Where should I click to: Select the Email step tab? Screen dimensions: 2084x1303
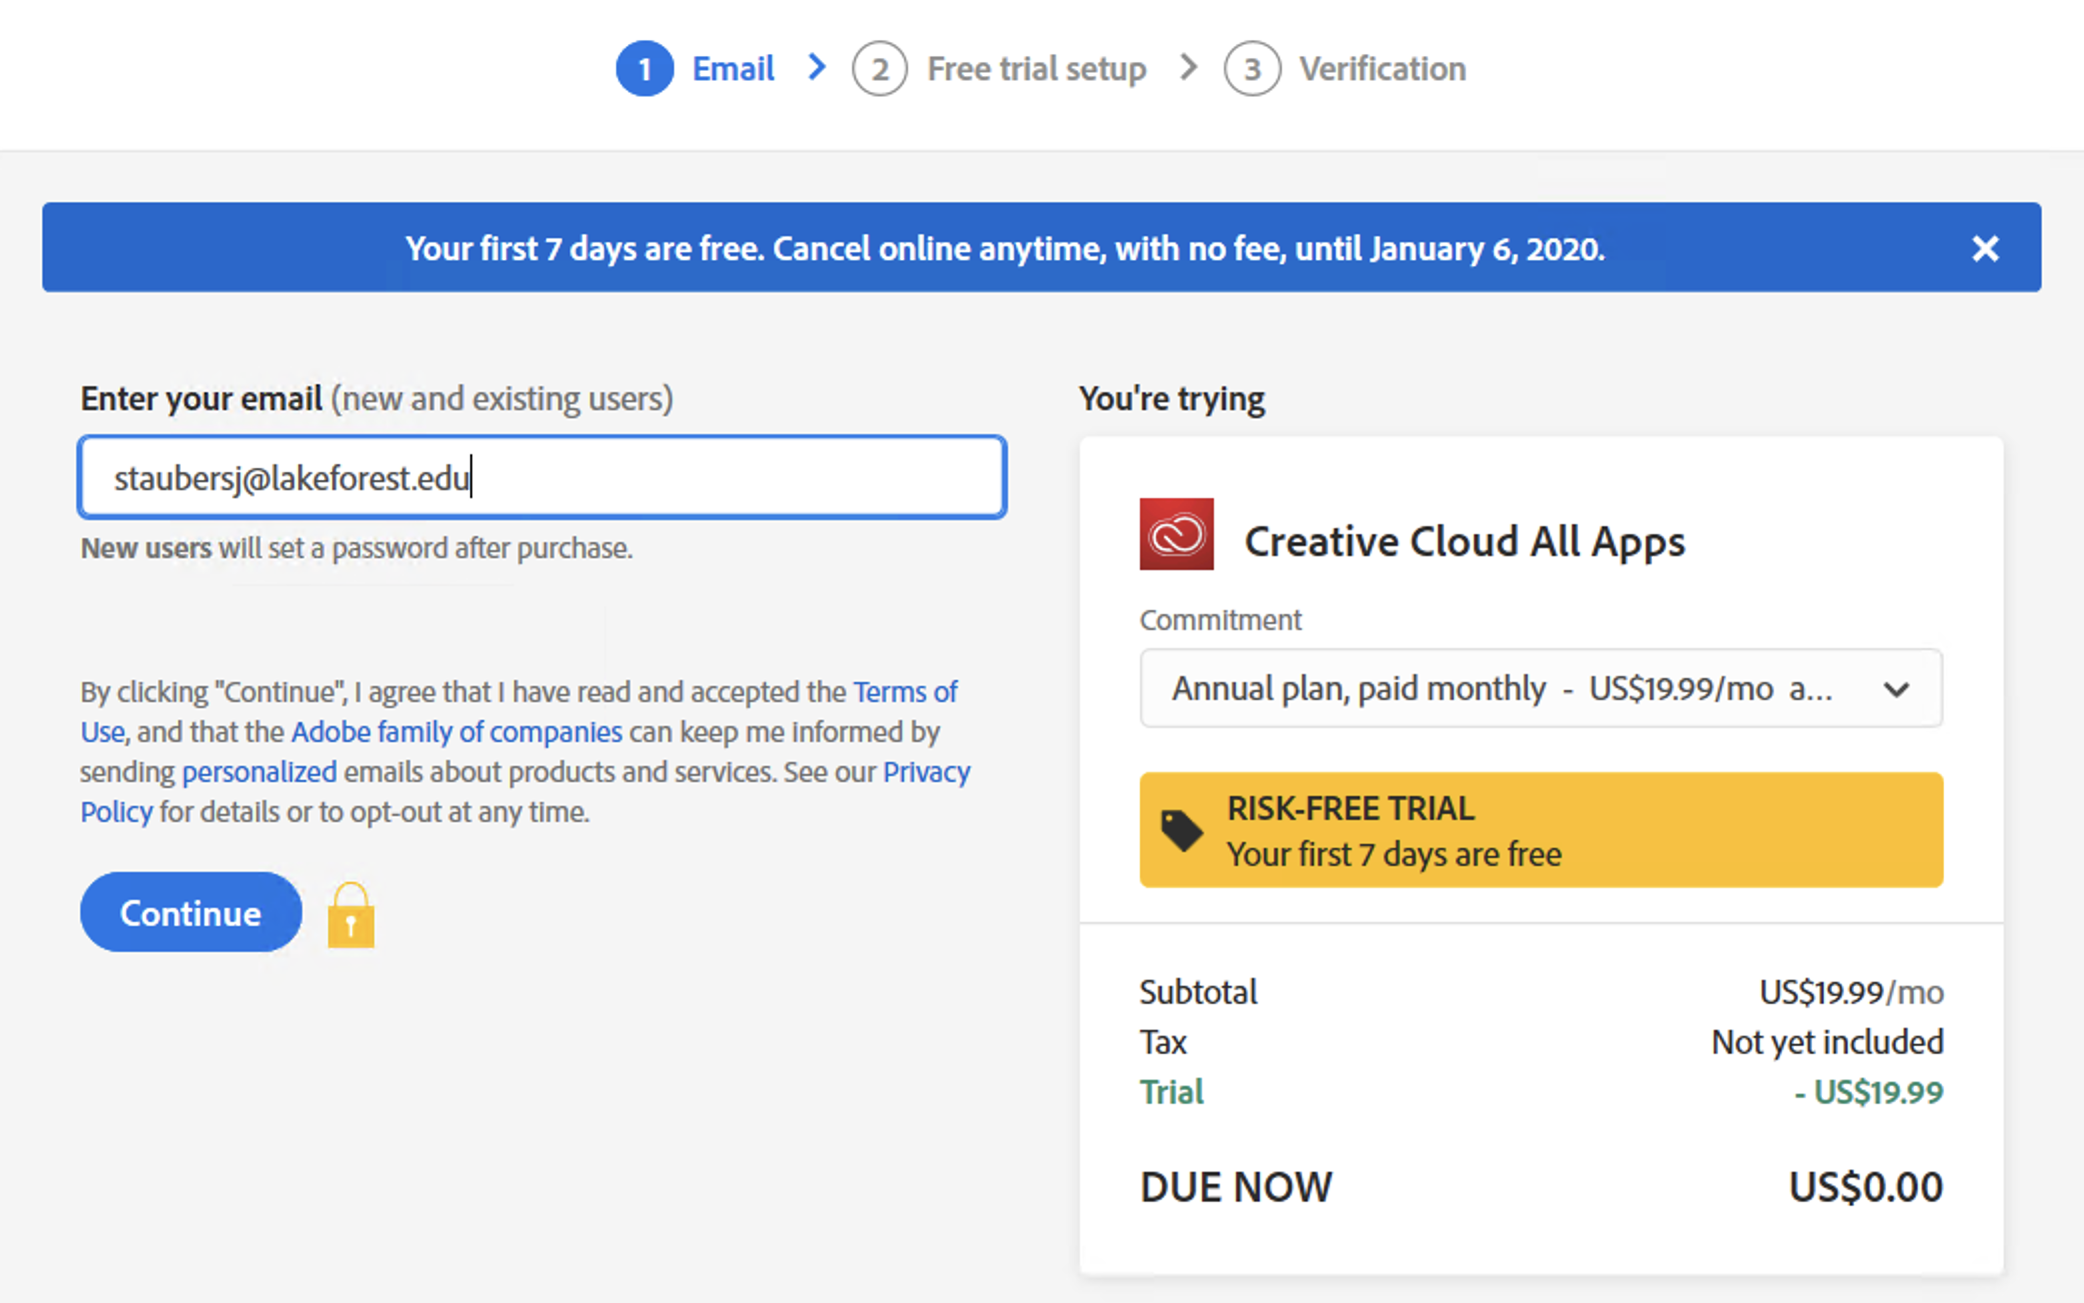(x=733, y=69)
